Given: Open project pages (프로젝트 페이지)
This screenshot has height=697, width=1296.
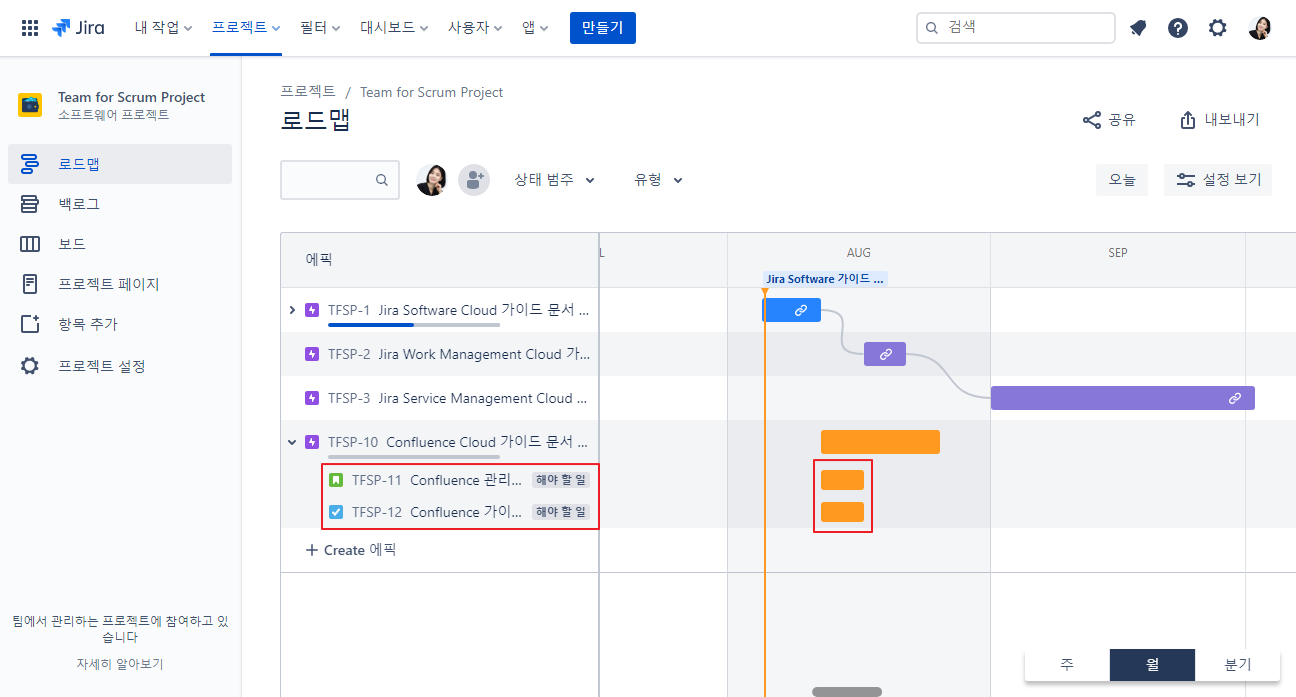Looking at the screenshot, I should coord(120,284).
